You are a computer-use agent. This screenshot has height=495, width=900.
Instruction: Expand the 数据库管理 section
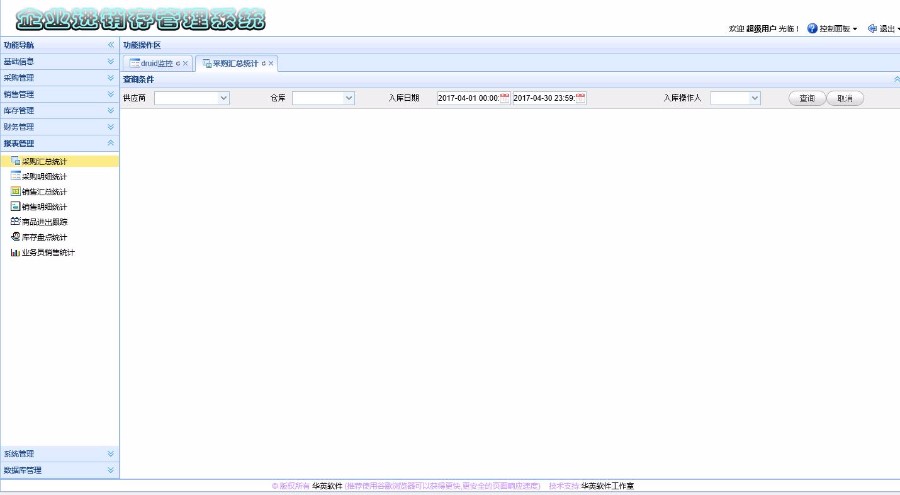[111, 470]
